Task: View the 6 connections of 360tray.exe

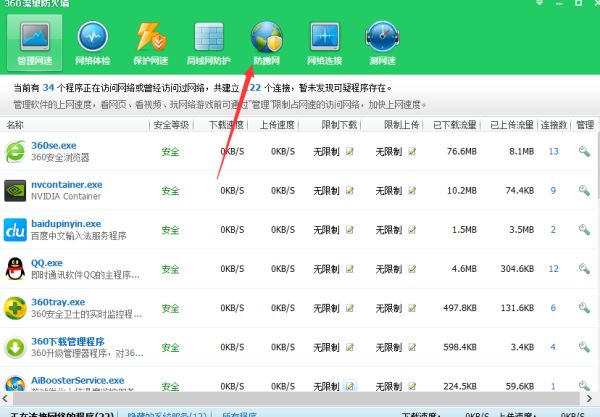Action: point(553,308)
